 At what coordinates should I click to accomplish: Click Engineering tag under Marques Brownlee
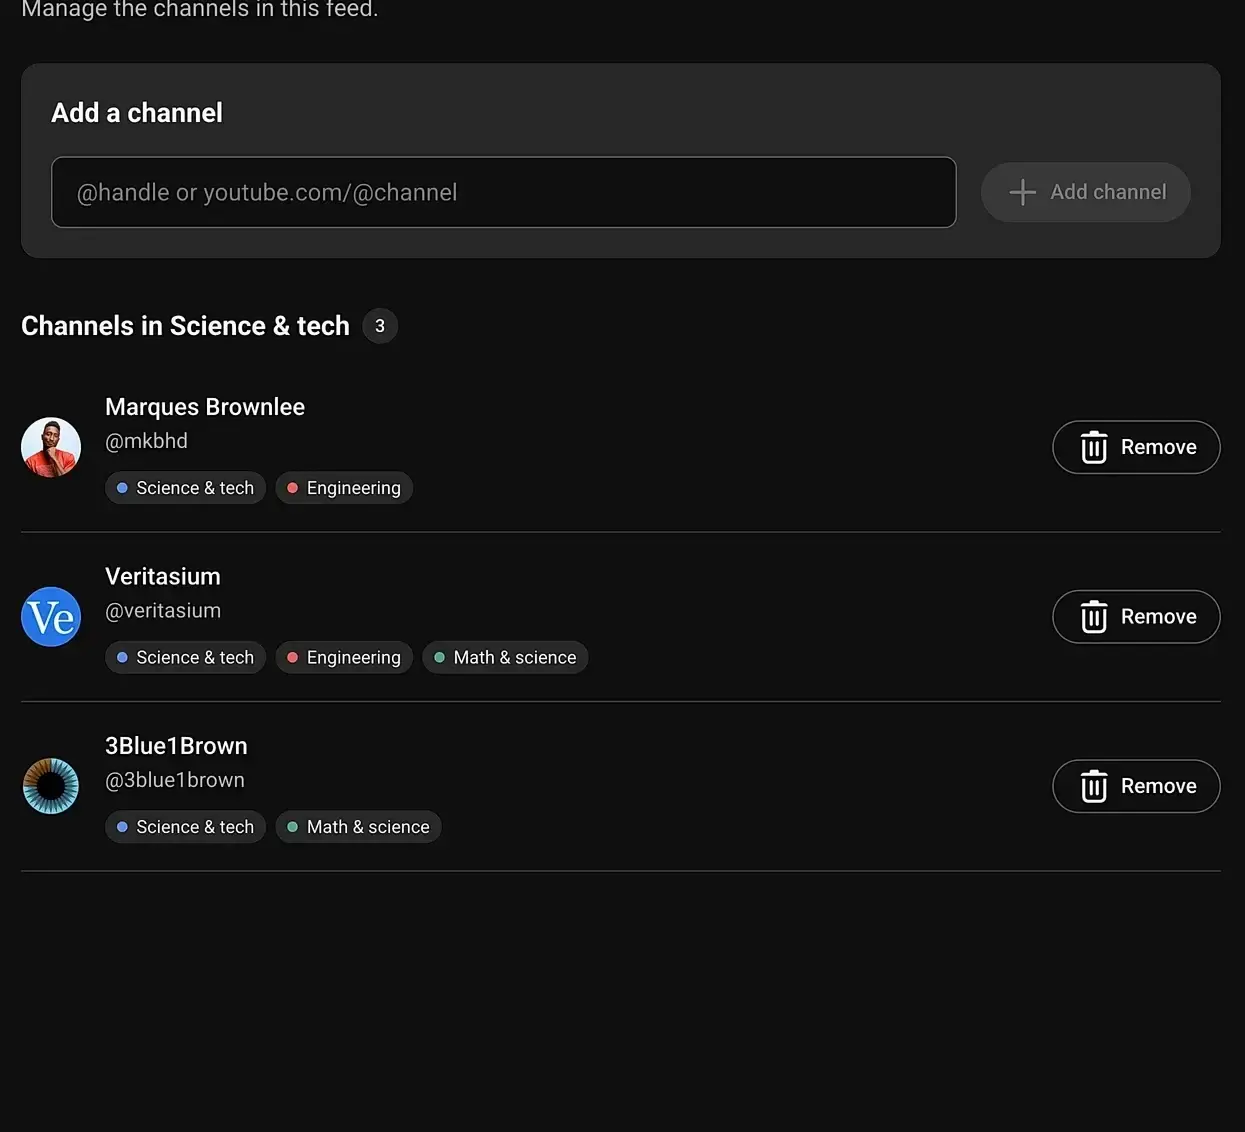pos(344,488)
